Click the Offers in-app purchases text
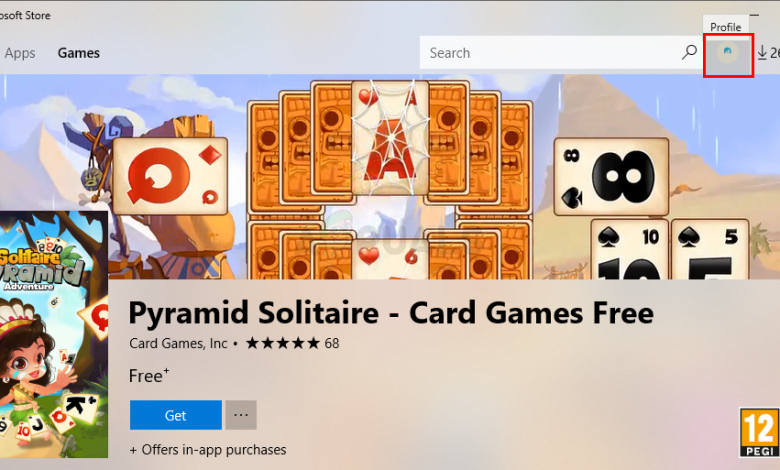The width and height of the screenshot is (780, 470). tap(207, 450)
